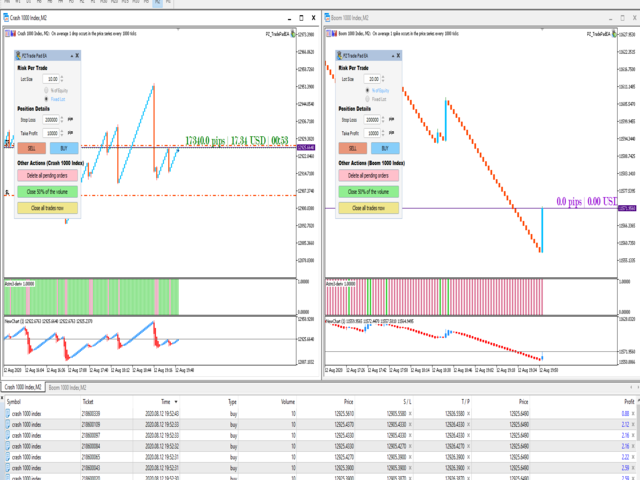Close the trade pad on Crash chart
This screenshot has height=480, width=640.
pos(77,55)
